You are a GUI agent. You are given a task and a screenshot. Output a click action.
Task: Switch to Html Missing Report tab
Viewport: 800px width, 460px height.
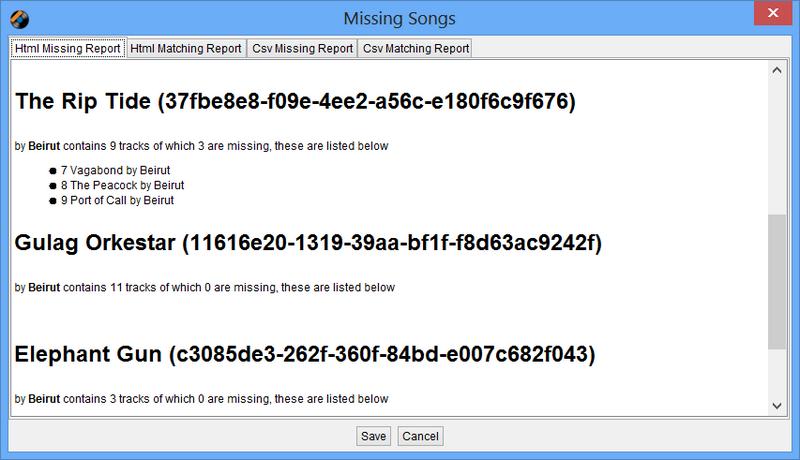click(68, 48)
